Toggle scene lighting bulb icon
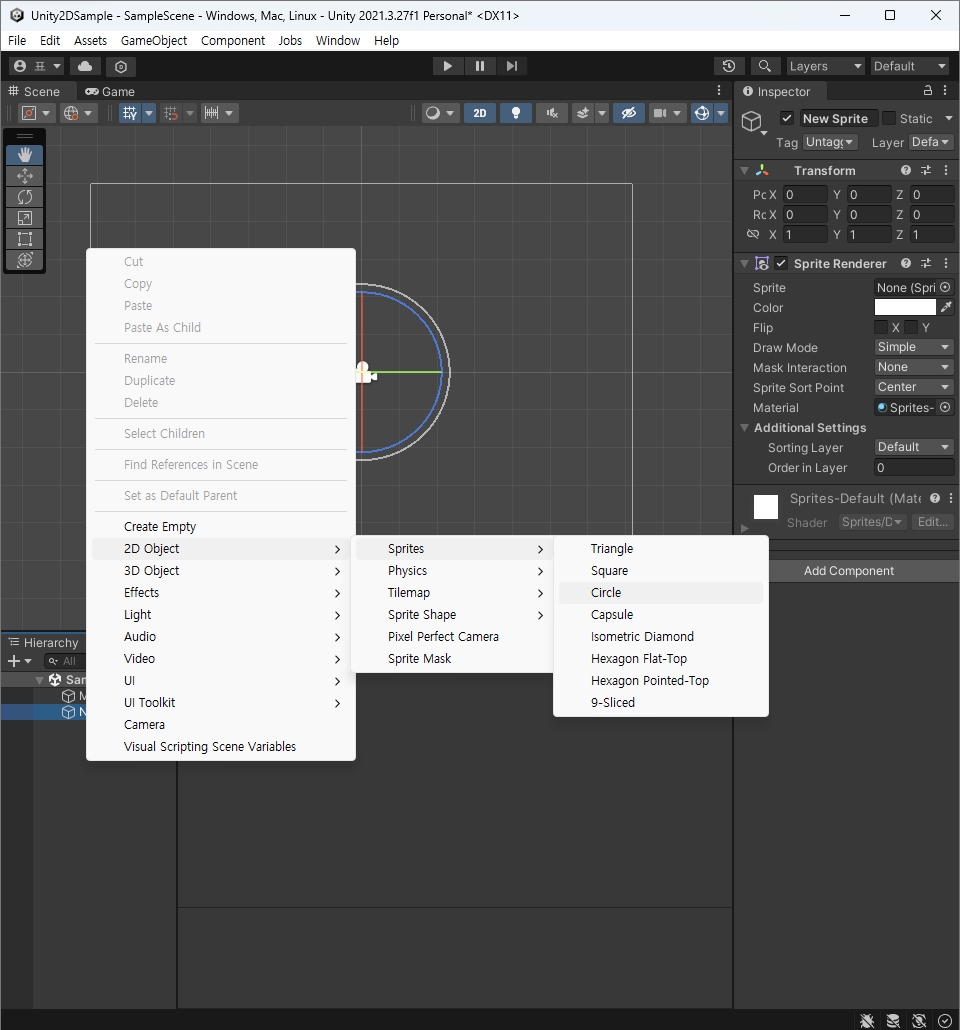The height and width of the screenshot is (1030, 960). point(516,113)
